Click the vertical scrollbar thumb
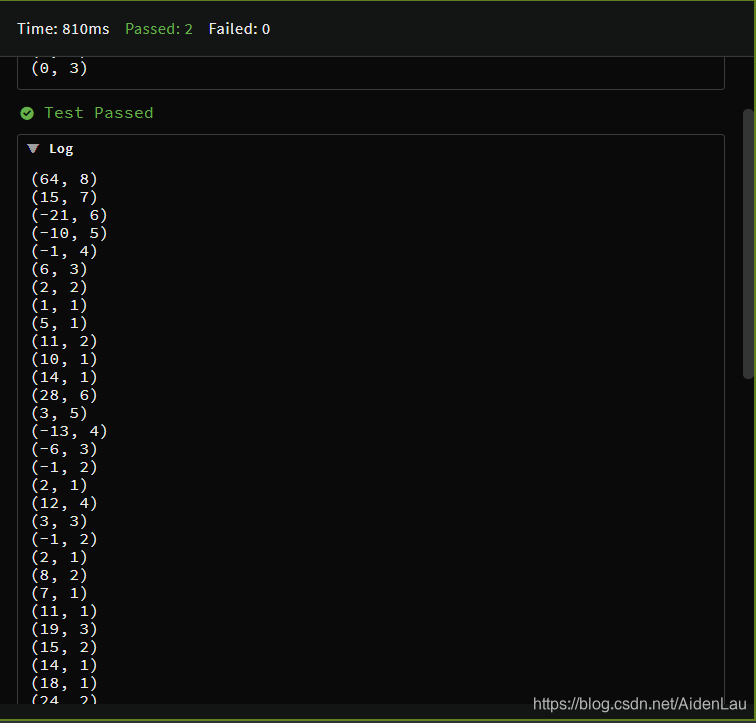 [748, 243]
